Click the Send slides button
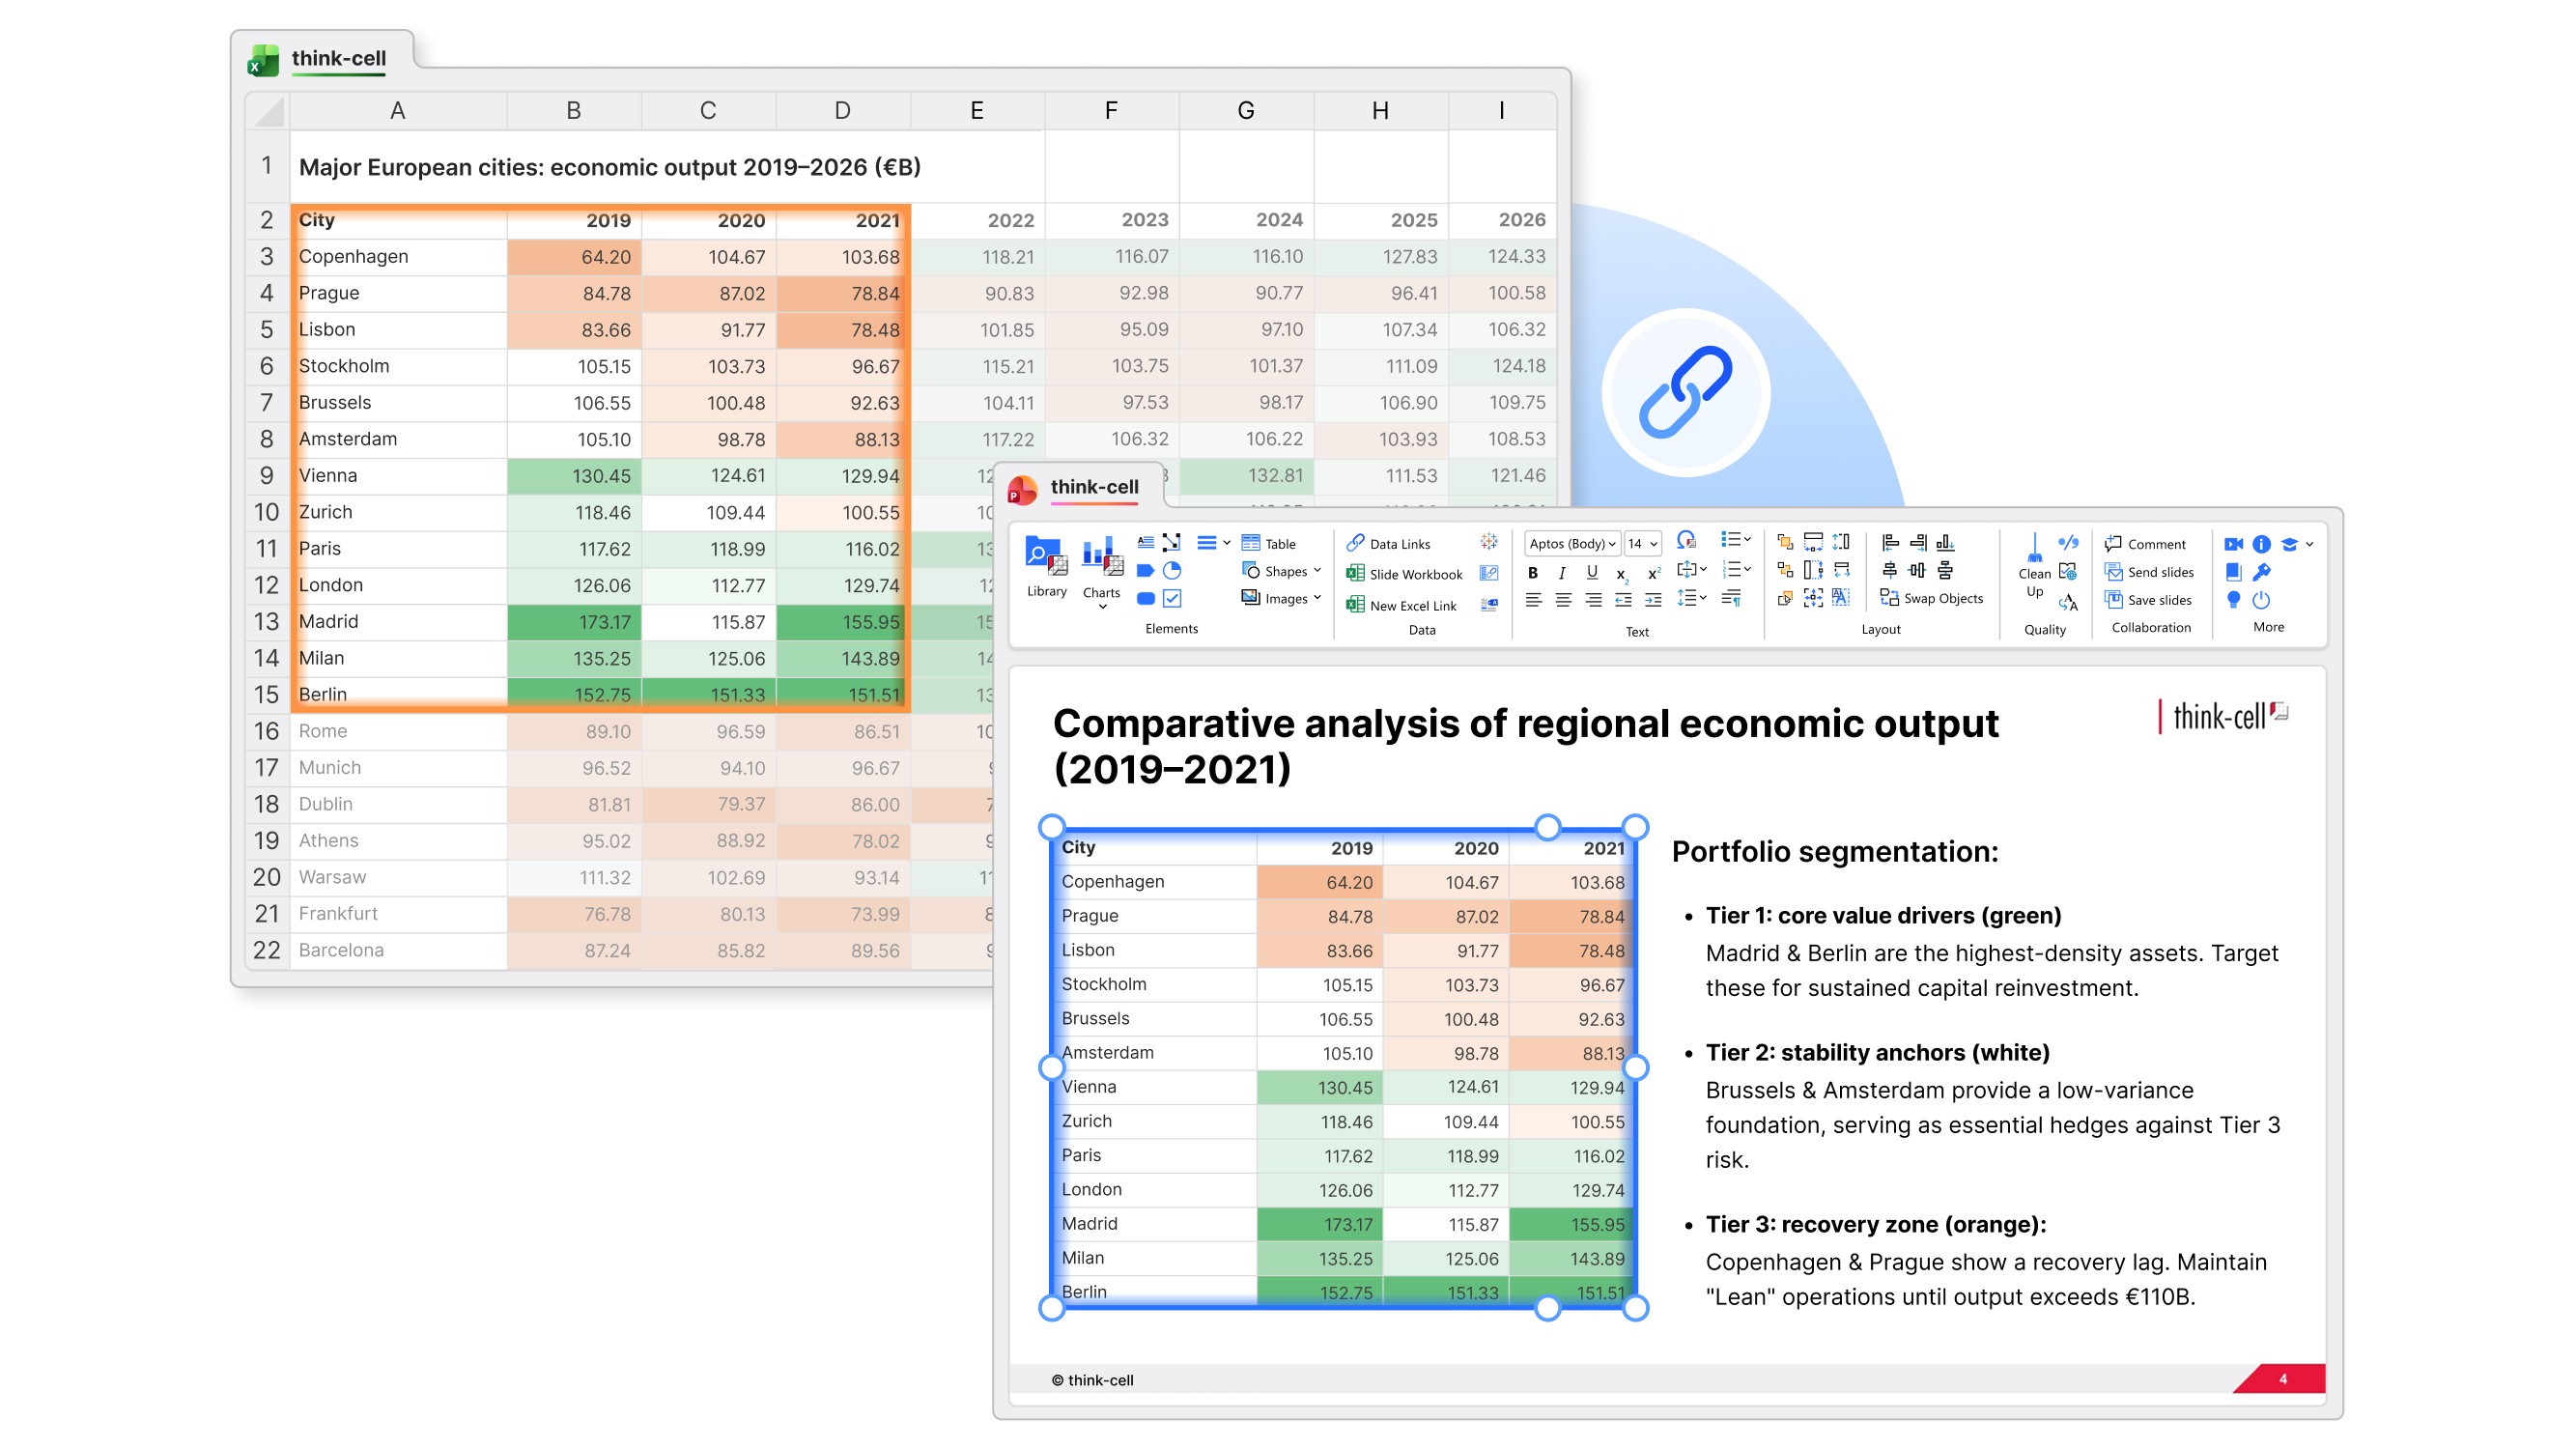 click(x=2149, y=572)
